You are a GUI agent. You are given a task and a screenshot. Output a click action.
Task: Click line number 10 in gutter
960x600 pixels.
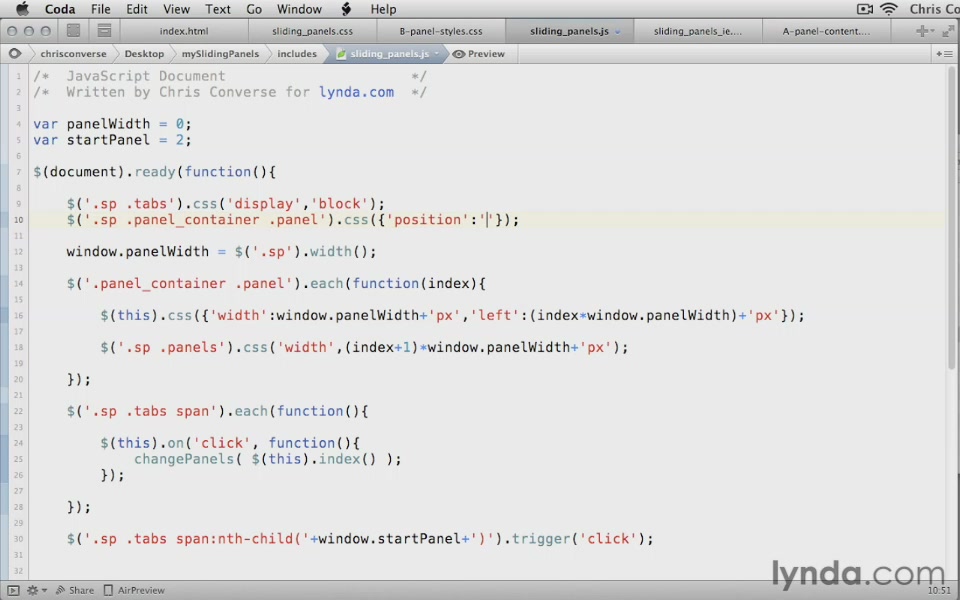click(18, 220)
